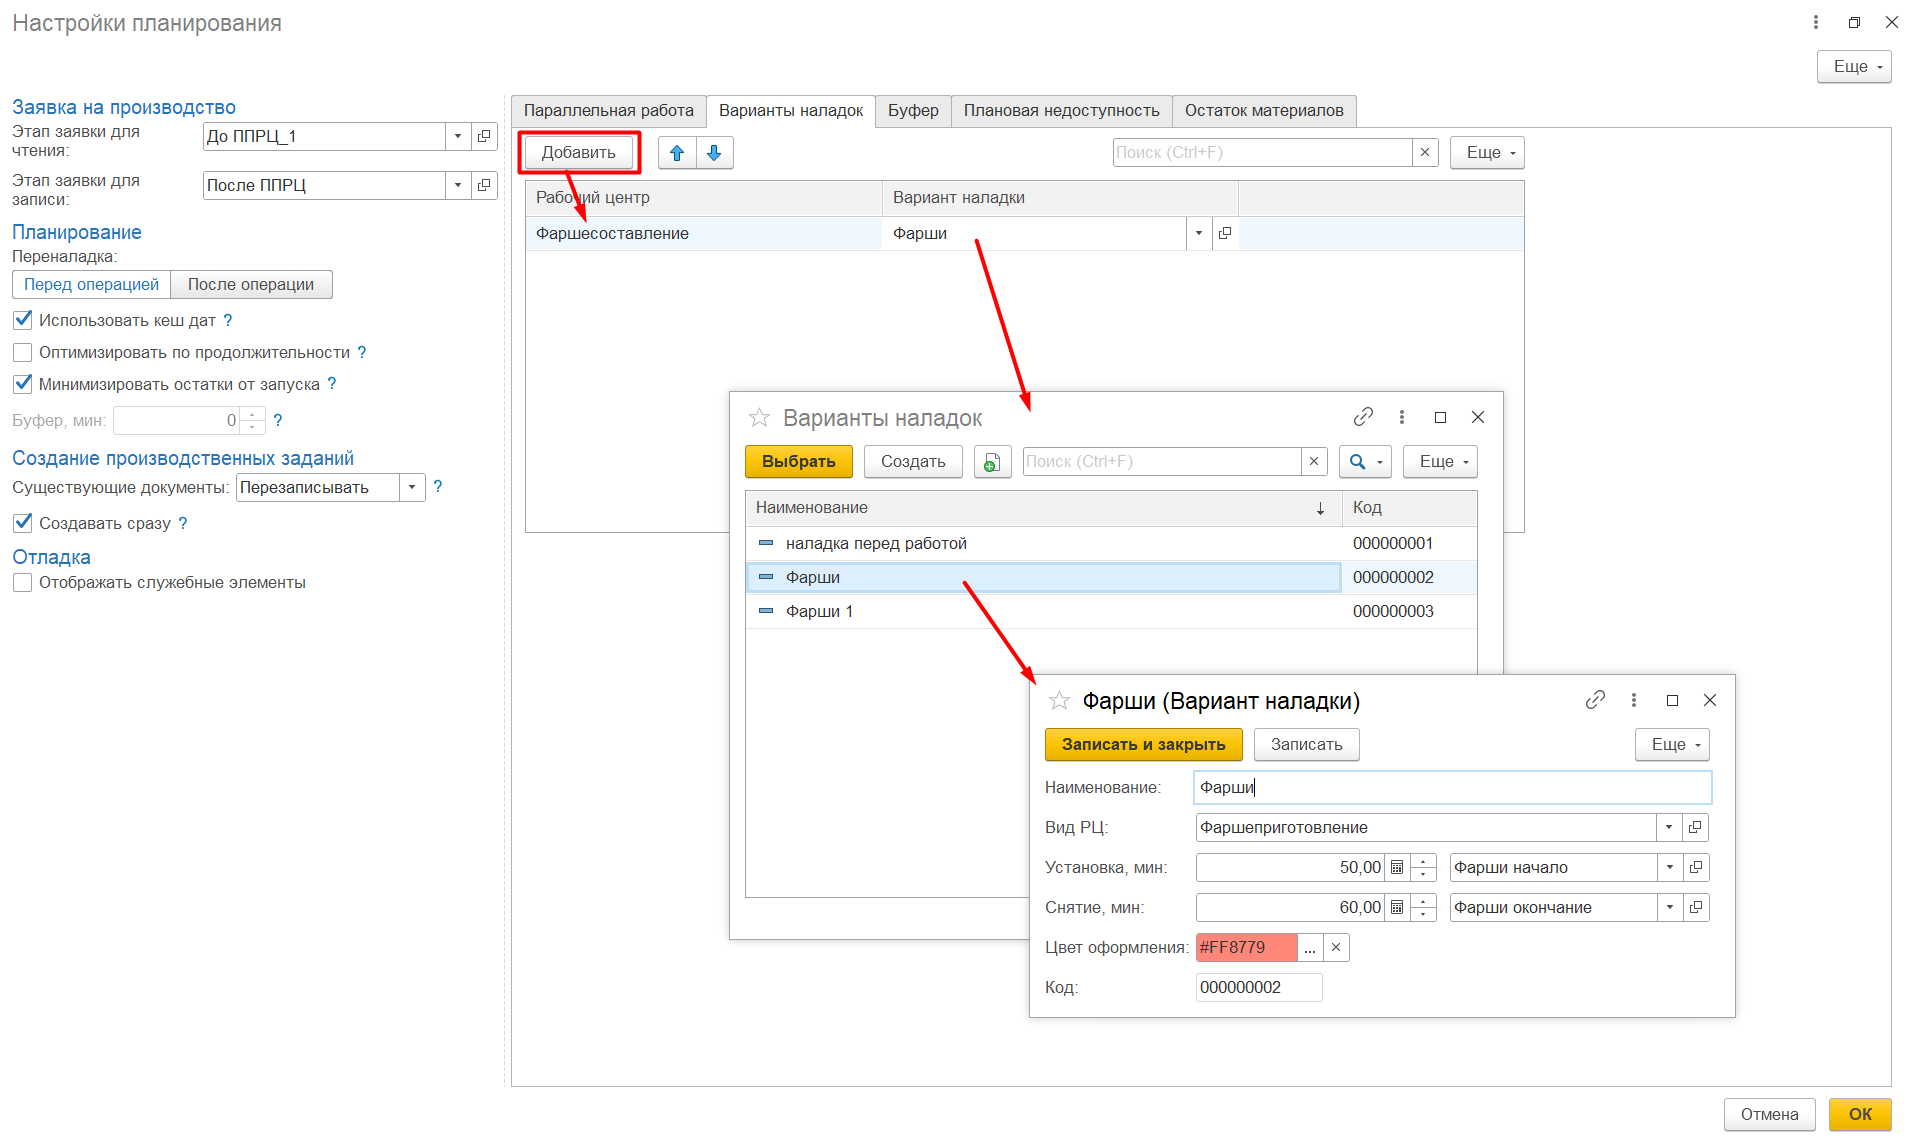Open the Фарши начало item form icon
The height and width of the screenshot is (1141, 1910).
(x=1696, y=868)
